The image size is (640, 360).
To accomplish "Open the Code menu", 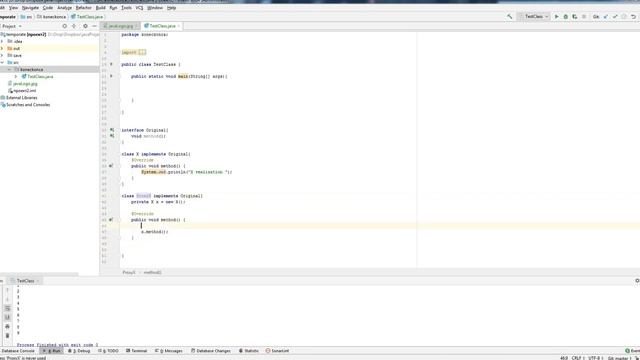I will [48, 8].
